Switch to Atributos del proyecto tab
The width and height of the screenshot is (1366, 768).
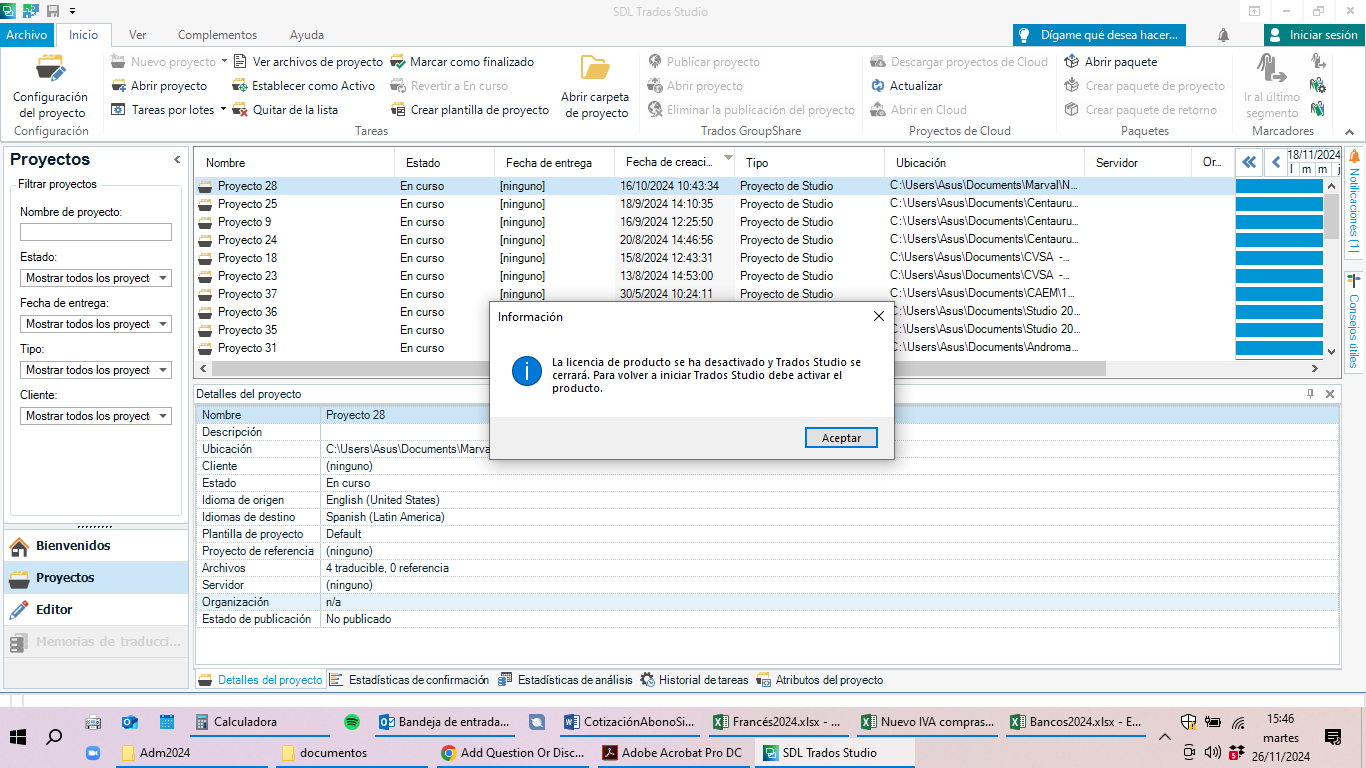[x=820, y=680]
